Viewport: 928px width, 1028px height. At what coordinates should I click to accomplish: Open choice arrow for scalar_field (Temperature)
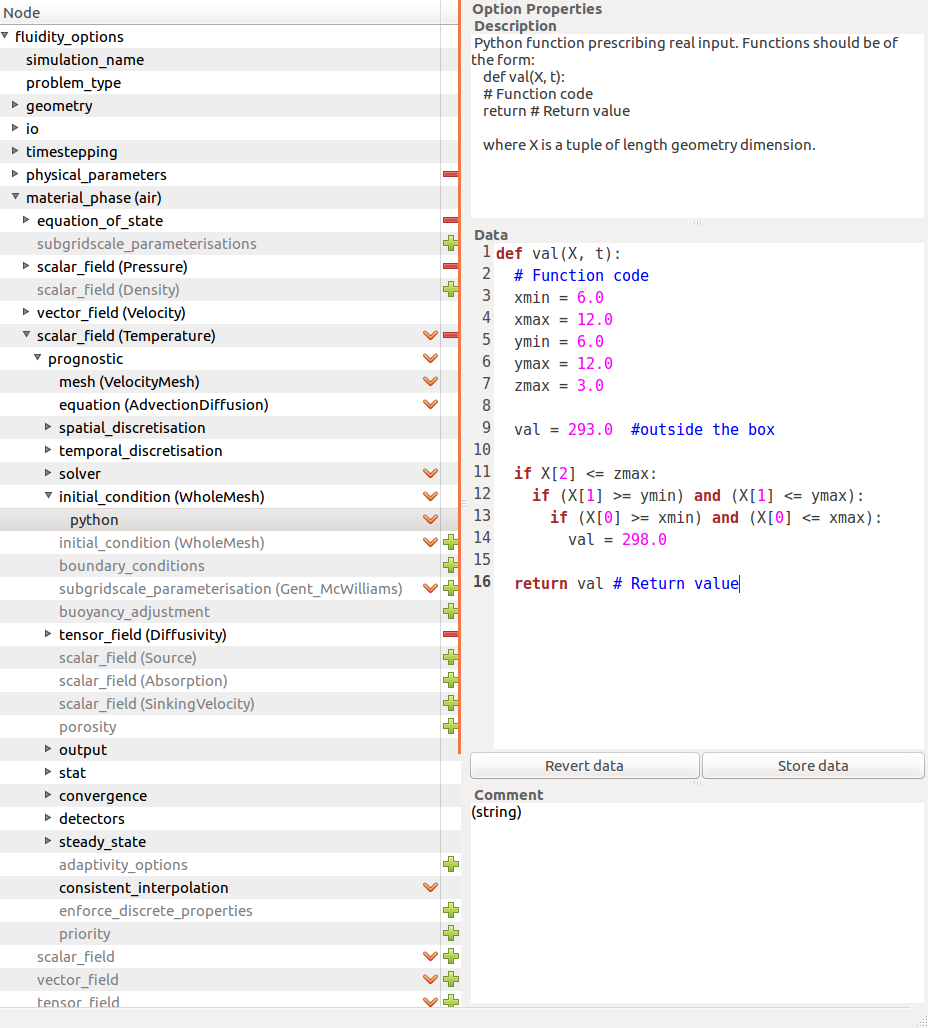pos(430,335)
